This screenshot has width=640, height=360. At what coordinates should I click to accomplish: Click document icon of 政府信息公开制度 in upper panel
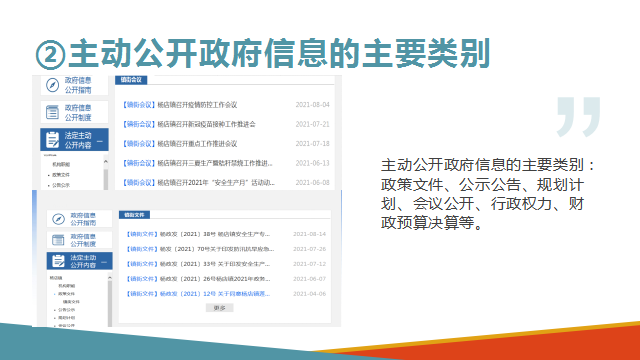[x=53, y=112]
